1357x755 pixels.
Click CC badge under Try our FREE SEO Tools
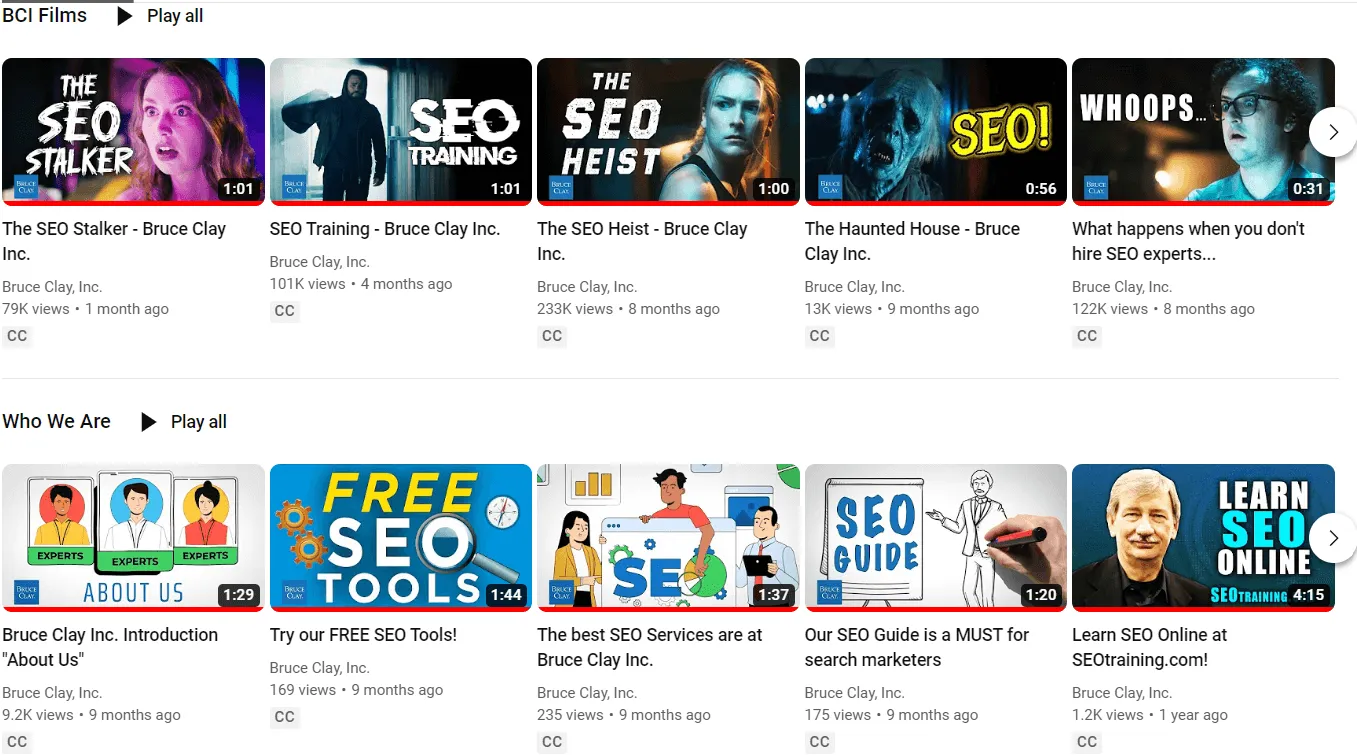[x=285, y=717]
